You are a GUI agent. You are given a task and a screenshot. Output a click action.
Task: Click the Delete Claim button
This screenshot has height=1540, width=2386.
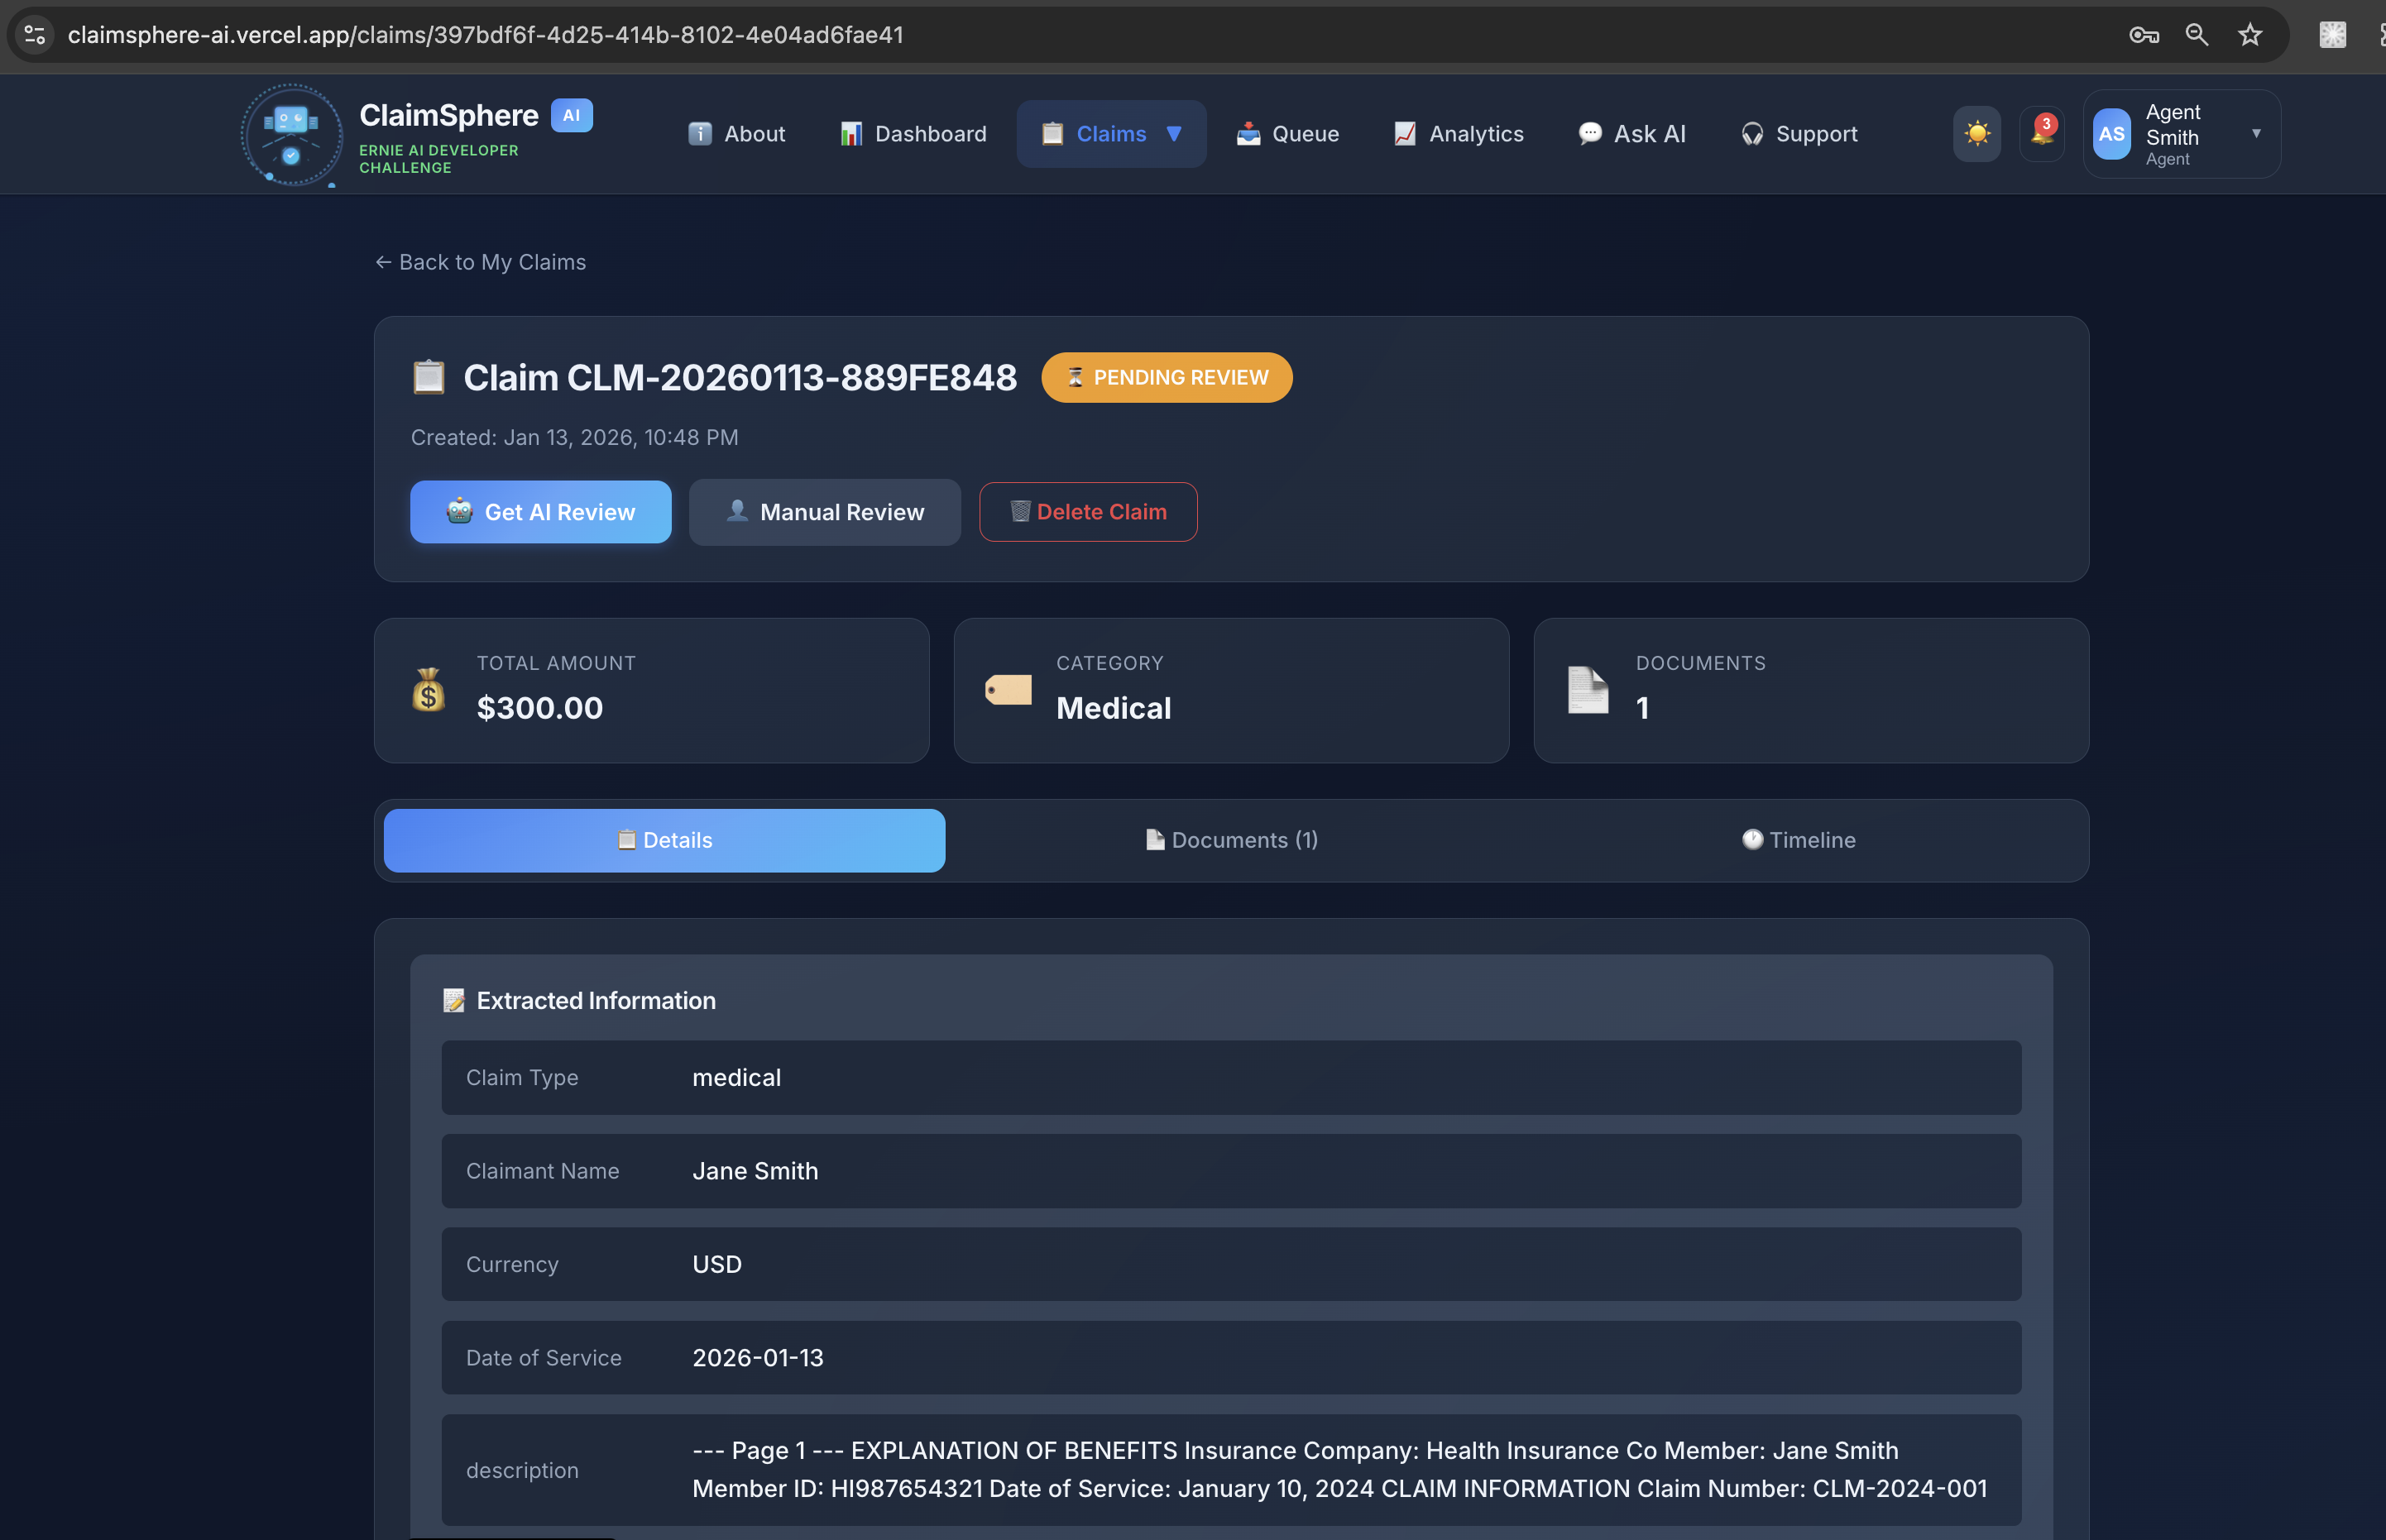click(1087, 512)
